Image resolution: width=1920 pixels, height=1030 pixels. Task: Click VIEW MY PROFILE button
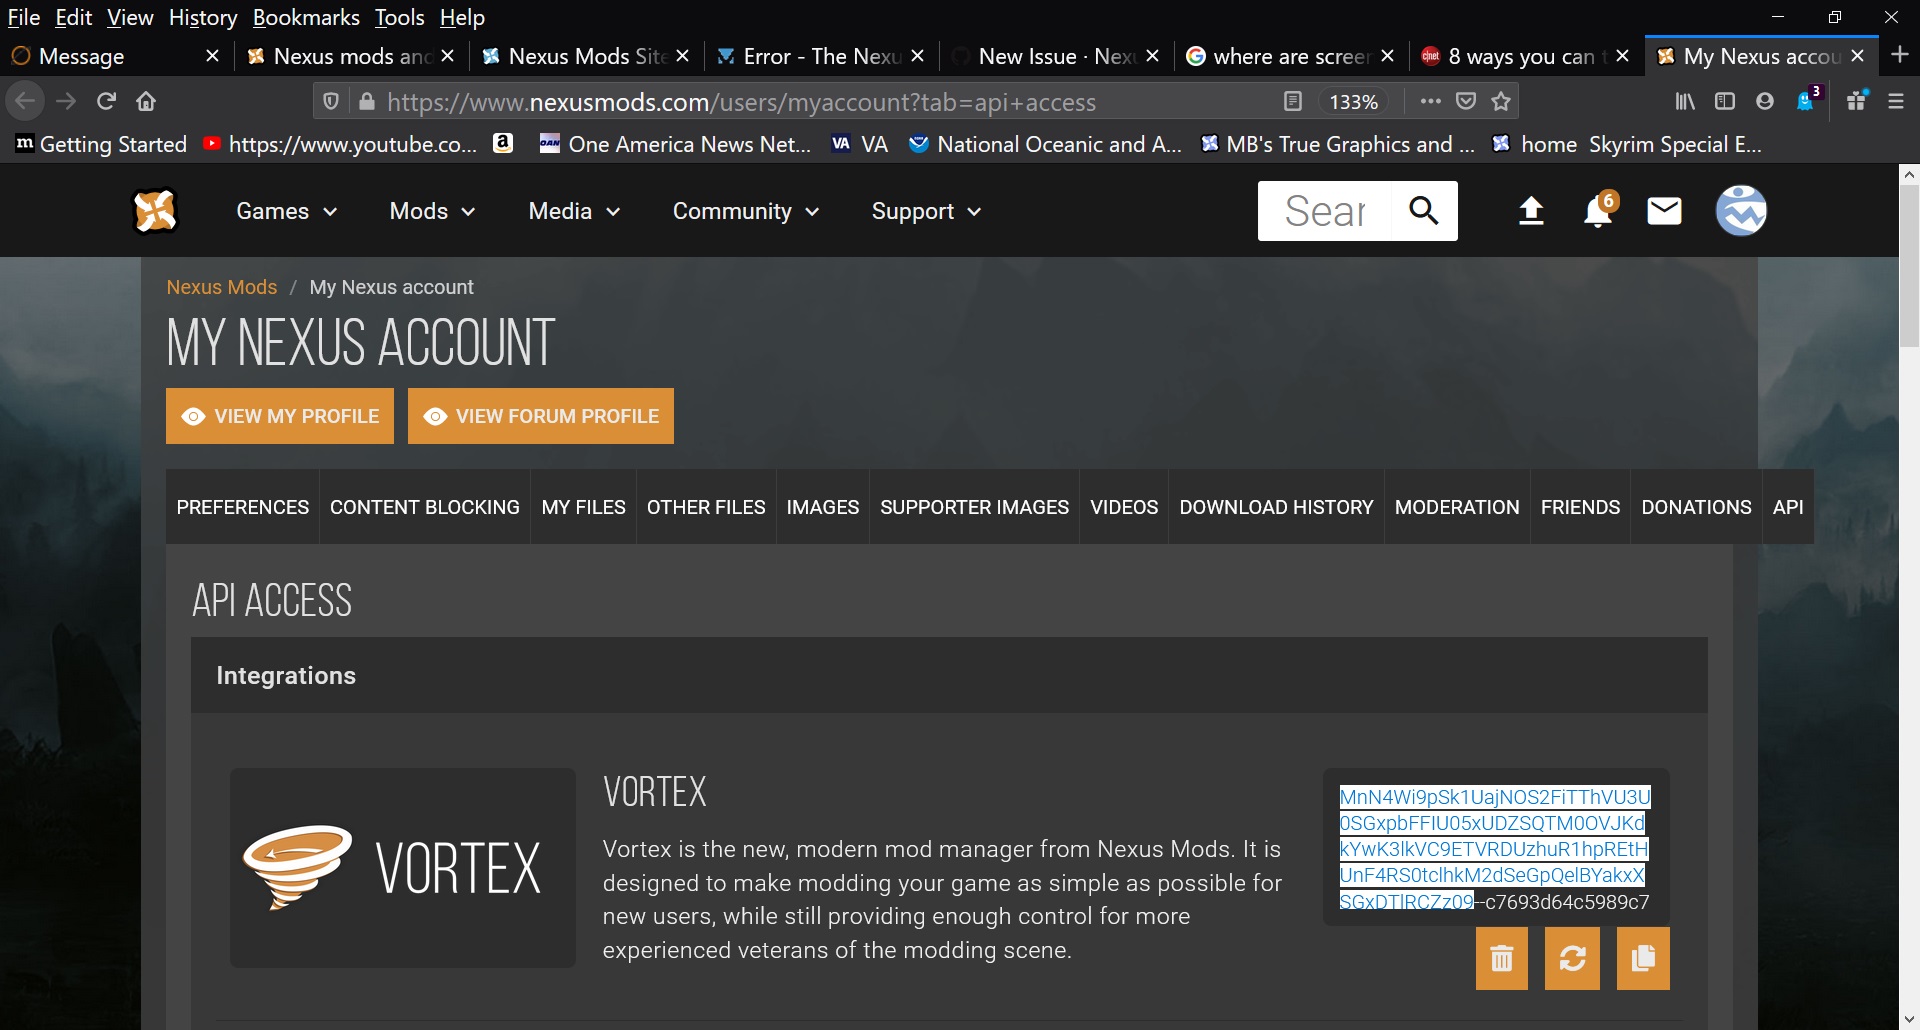[280, 416]
